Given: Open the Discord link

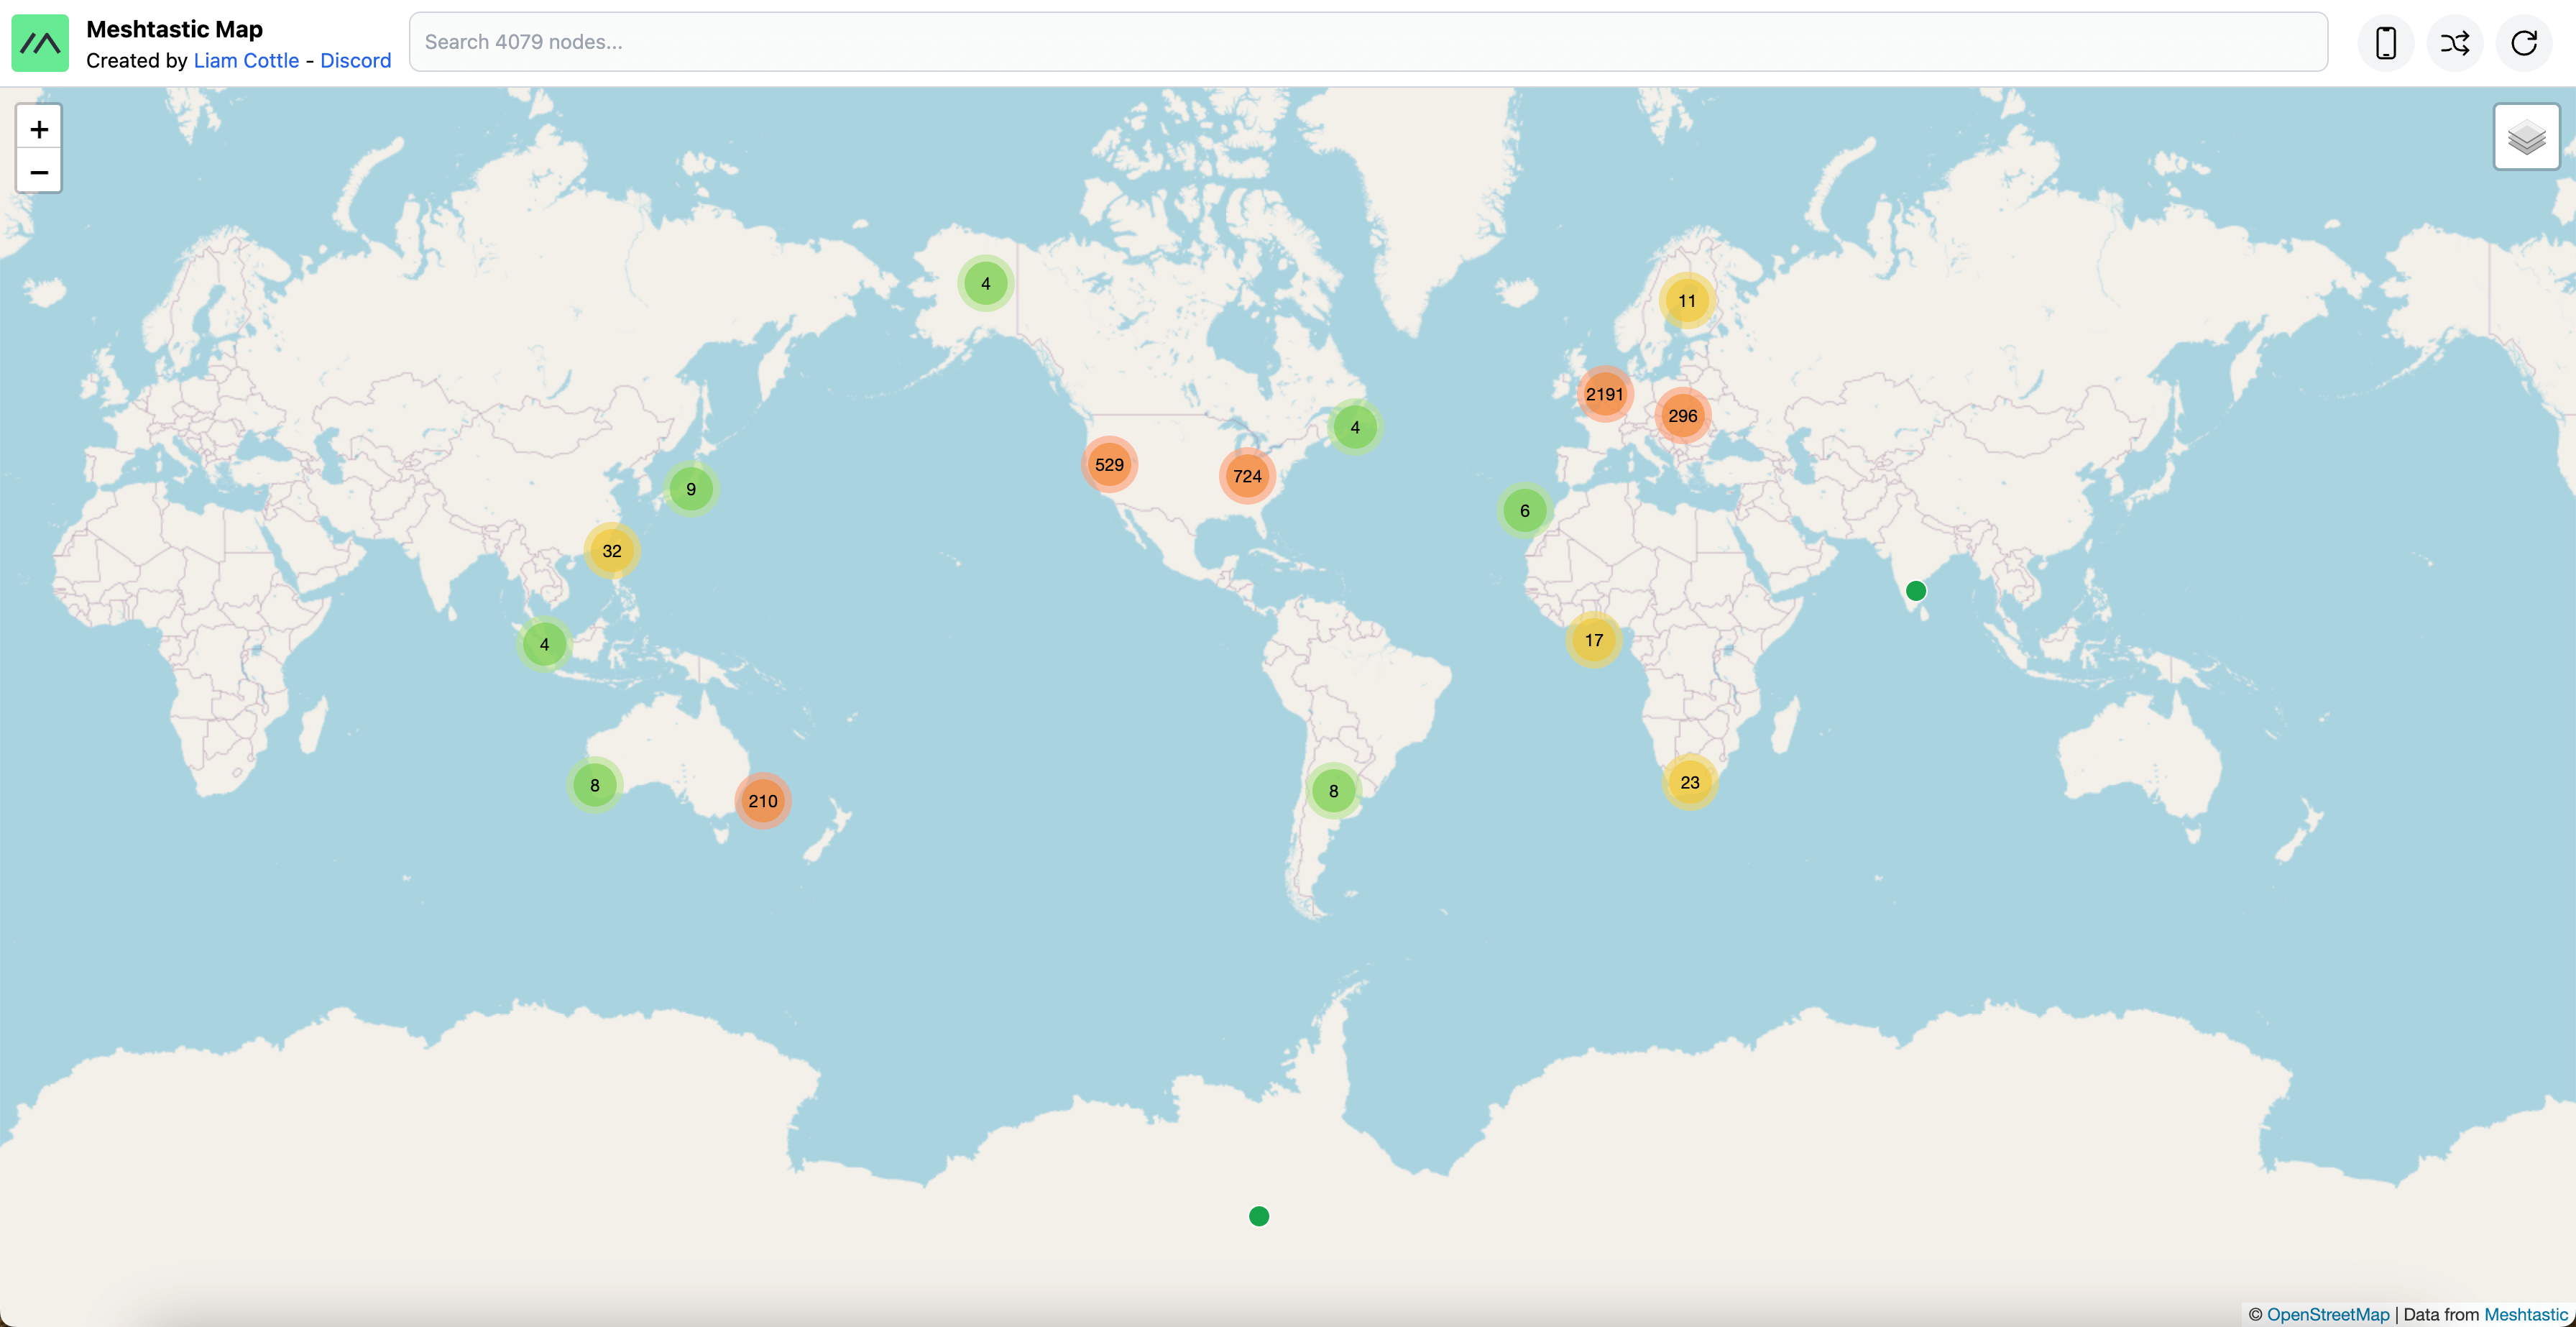Looking at the screenshot, I should pos(355,61).
